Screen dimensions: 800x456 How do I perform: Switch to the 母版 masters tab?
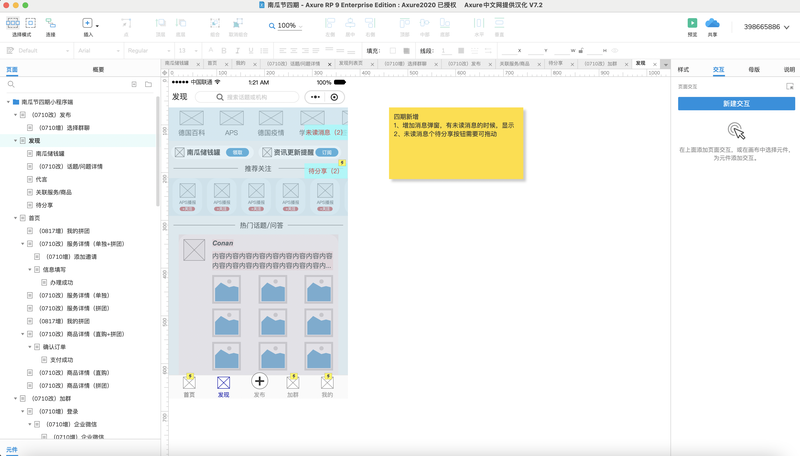[754, 69]
